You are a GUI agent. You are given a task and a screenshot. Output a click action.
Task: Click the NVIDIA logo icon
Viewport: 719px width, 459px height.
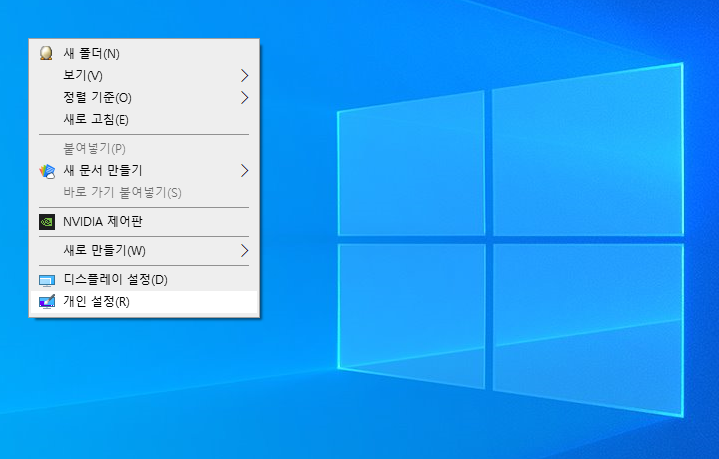pos(47,222)
